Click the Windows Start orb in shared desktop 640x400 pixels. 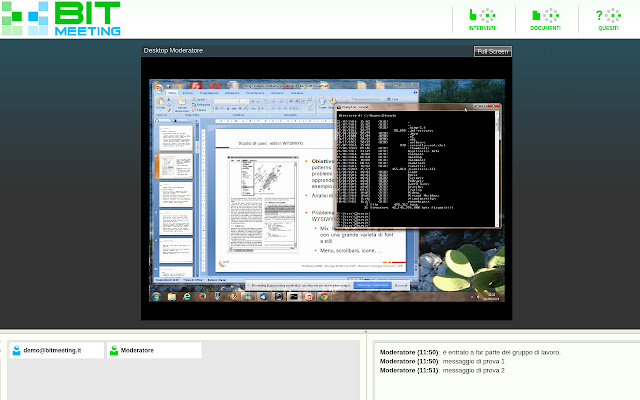156,297
